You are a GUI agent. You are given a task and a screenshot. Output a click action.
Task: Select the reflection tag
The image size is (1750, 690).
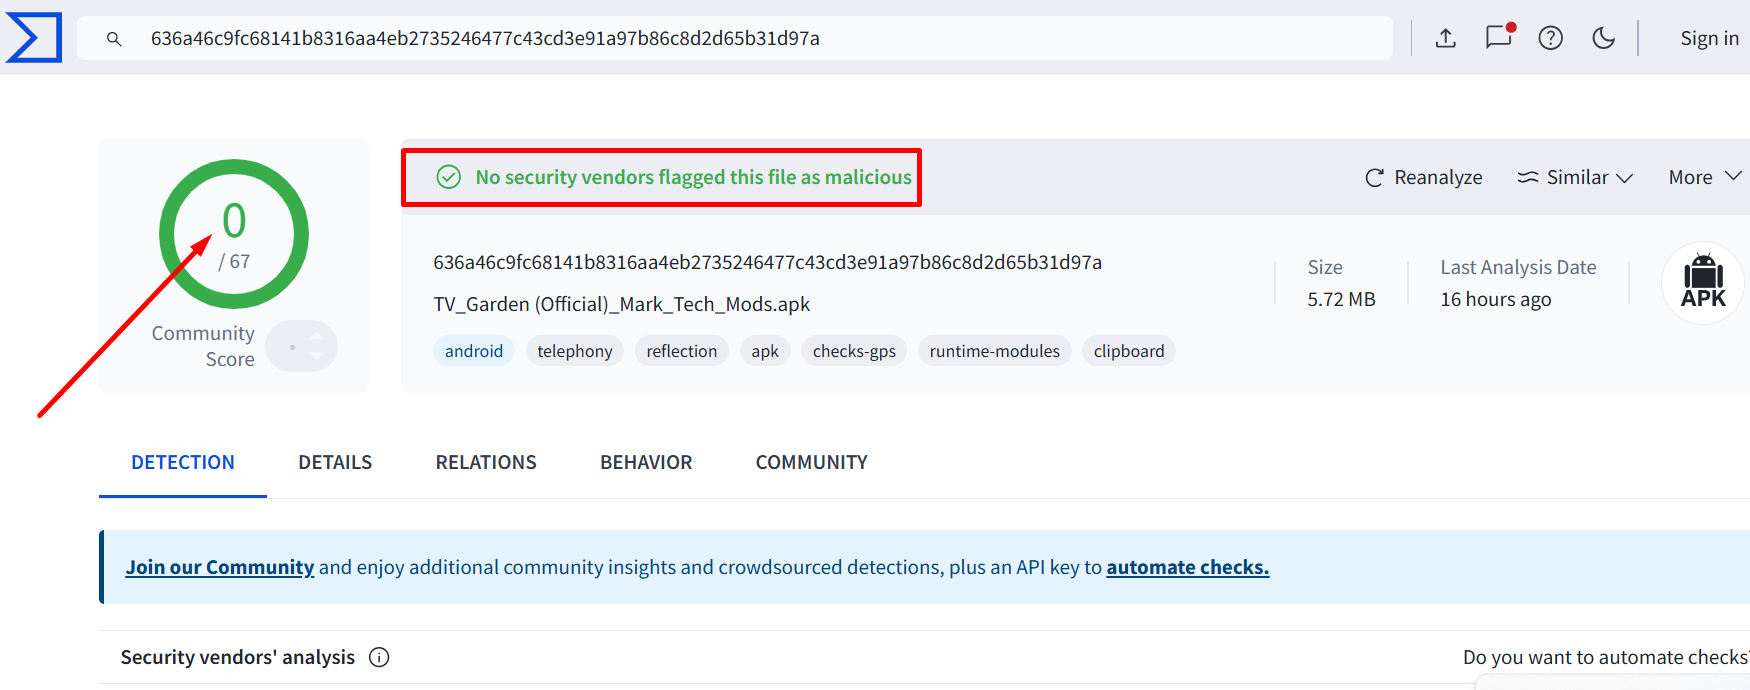pos(682,351)
